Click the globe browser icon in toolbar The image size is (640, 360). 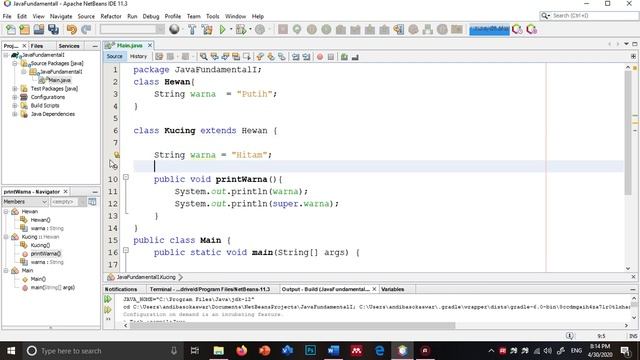tap(174, 29)
